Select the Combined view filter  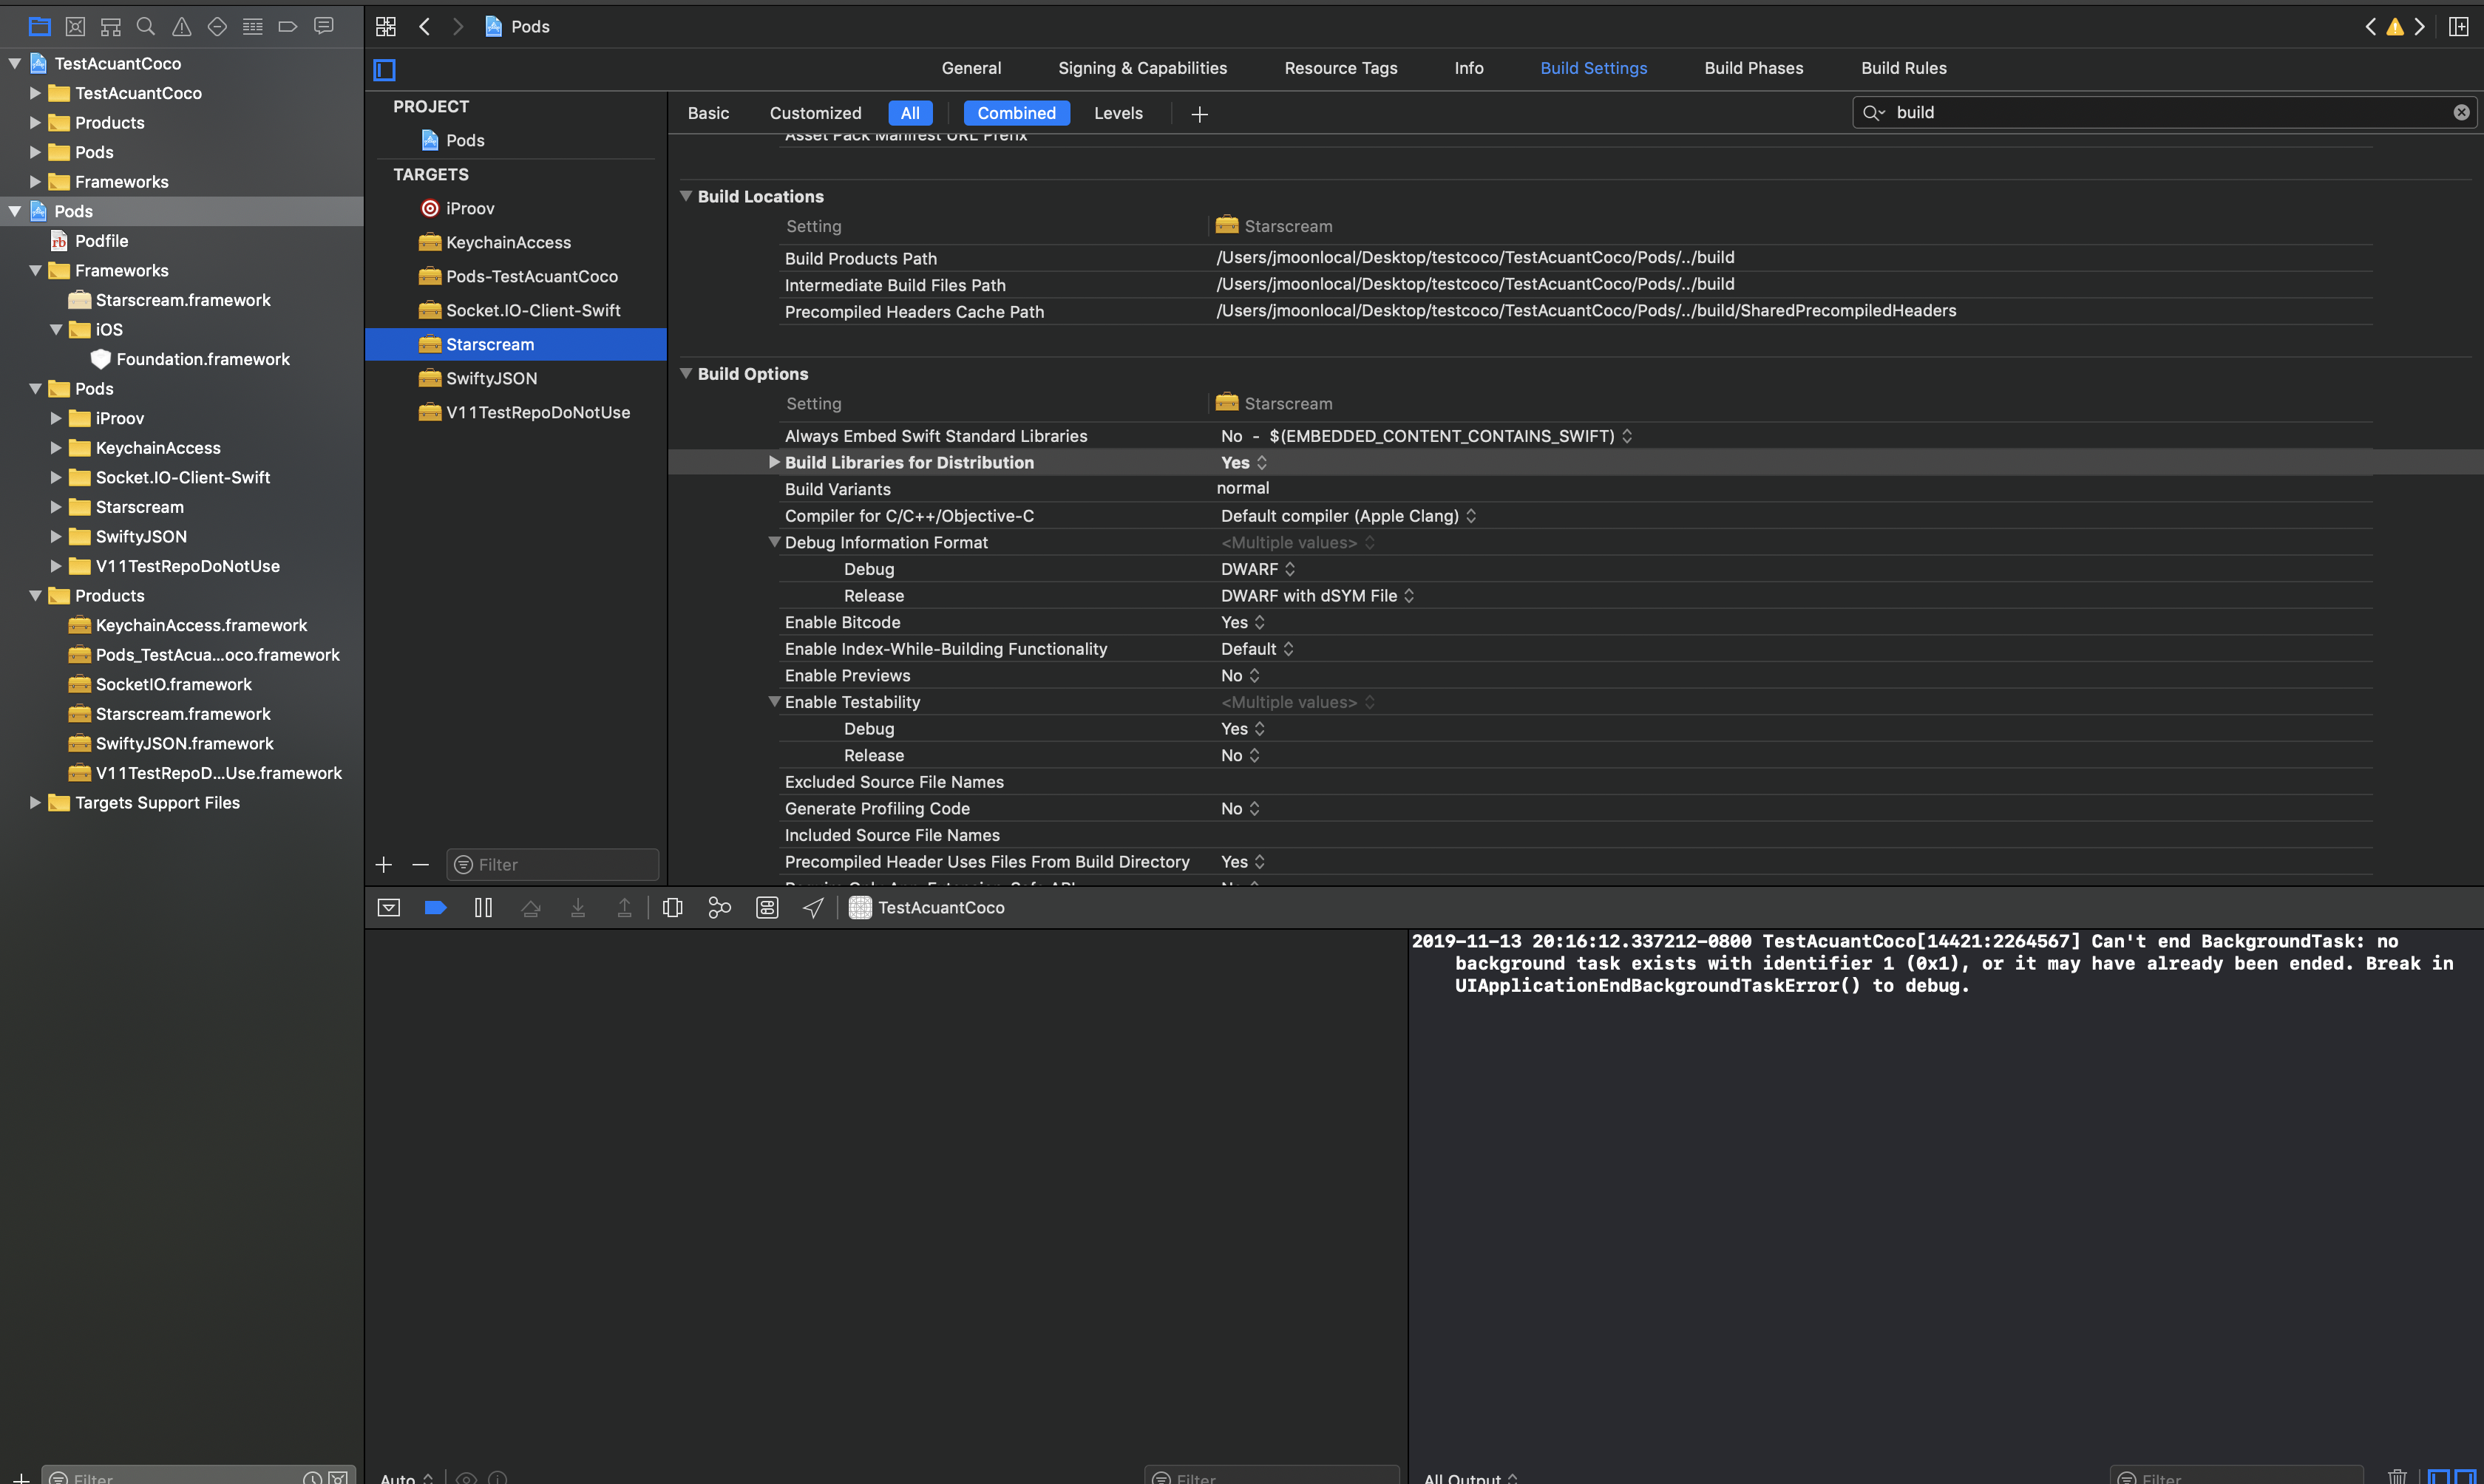point(1016,113)
